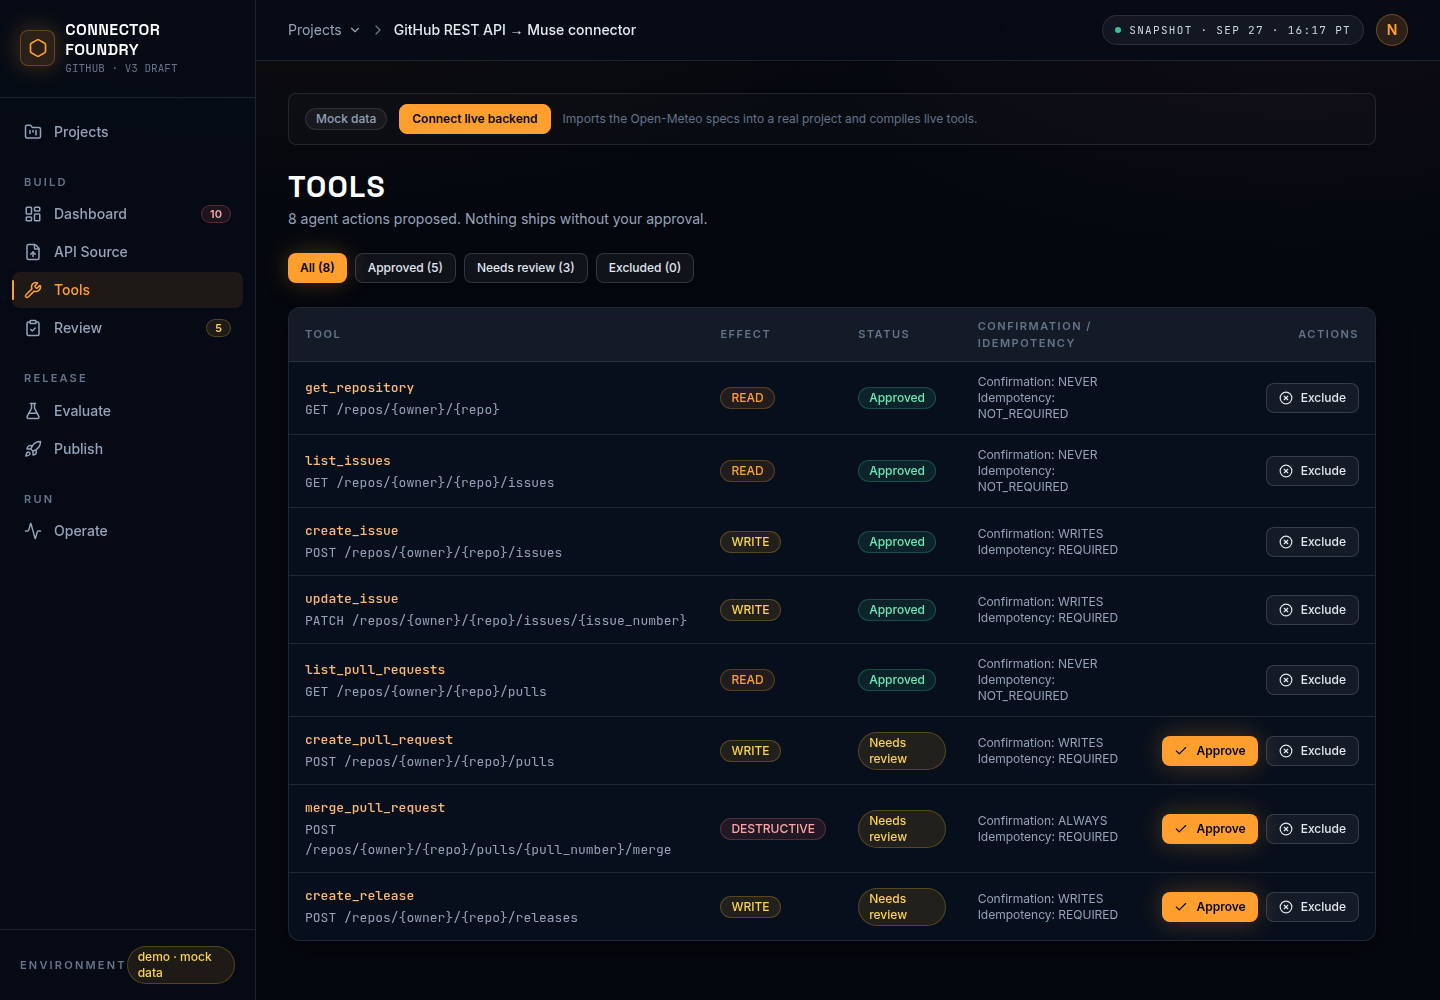Open the Evaluate page
This screenshot has width=1440, height=1000.
tap(127, 411)
